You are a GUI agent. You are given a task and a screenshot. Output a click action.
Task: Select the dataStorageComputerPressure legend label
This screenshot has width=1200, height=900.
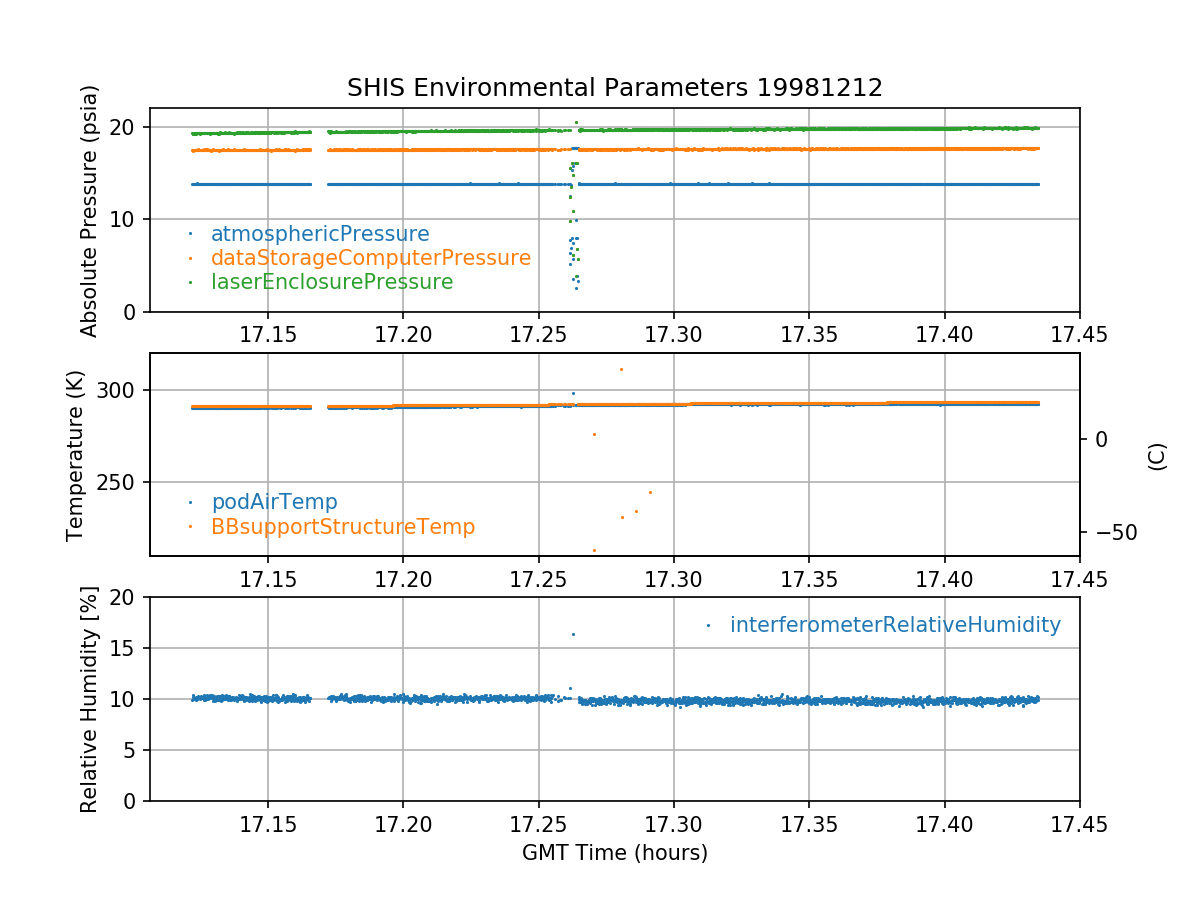click(x=370, y=258)
